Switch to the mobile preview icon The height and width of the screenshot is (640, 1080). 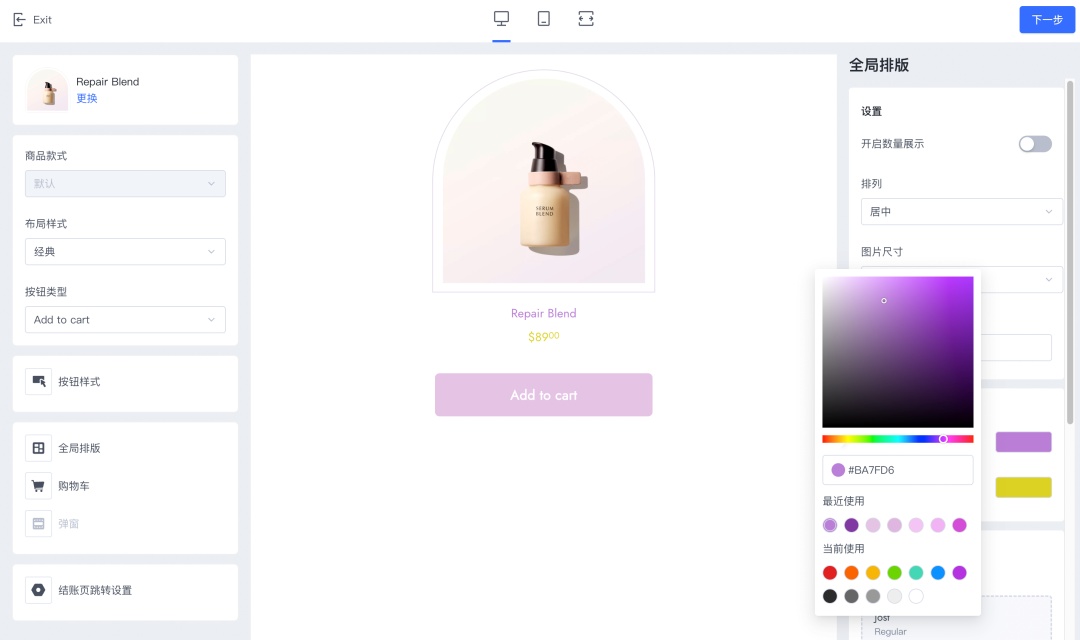point(543,18)
